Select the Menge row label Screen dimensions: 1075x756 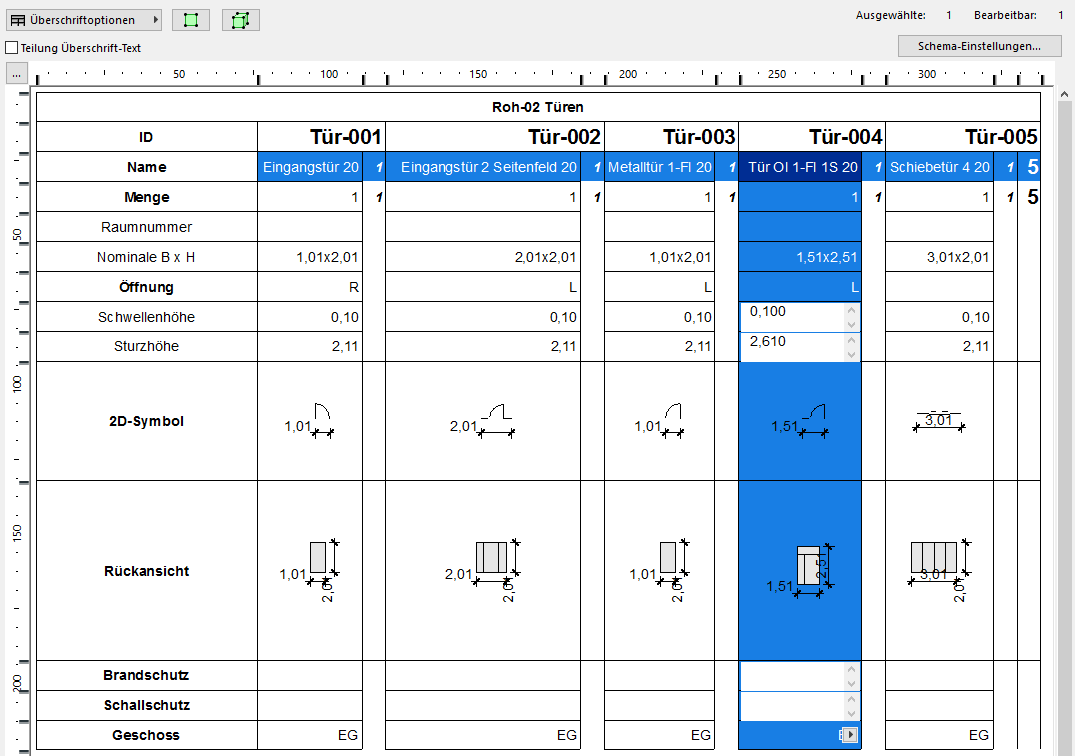point(147,197)
